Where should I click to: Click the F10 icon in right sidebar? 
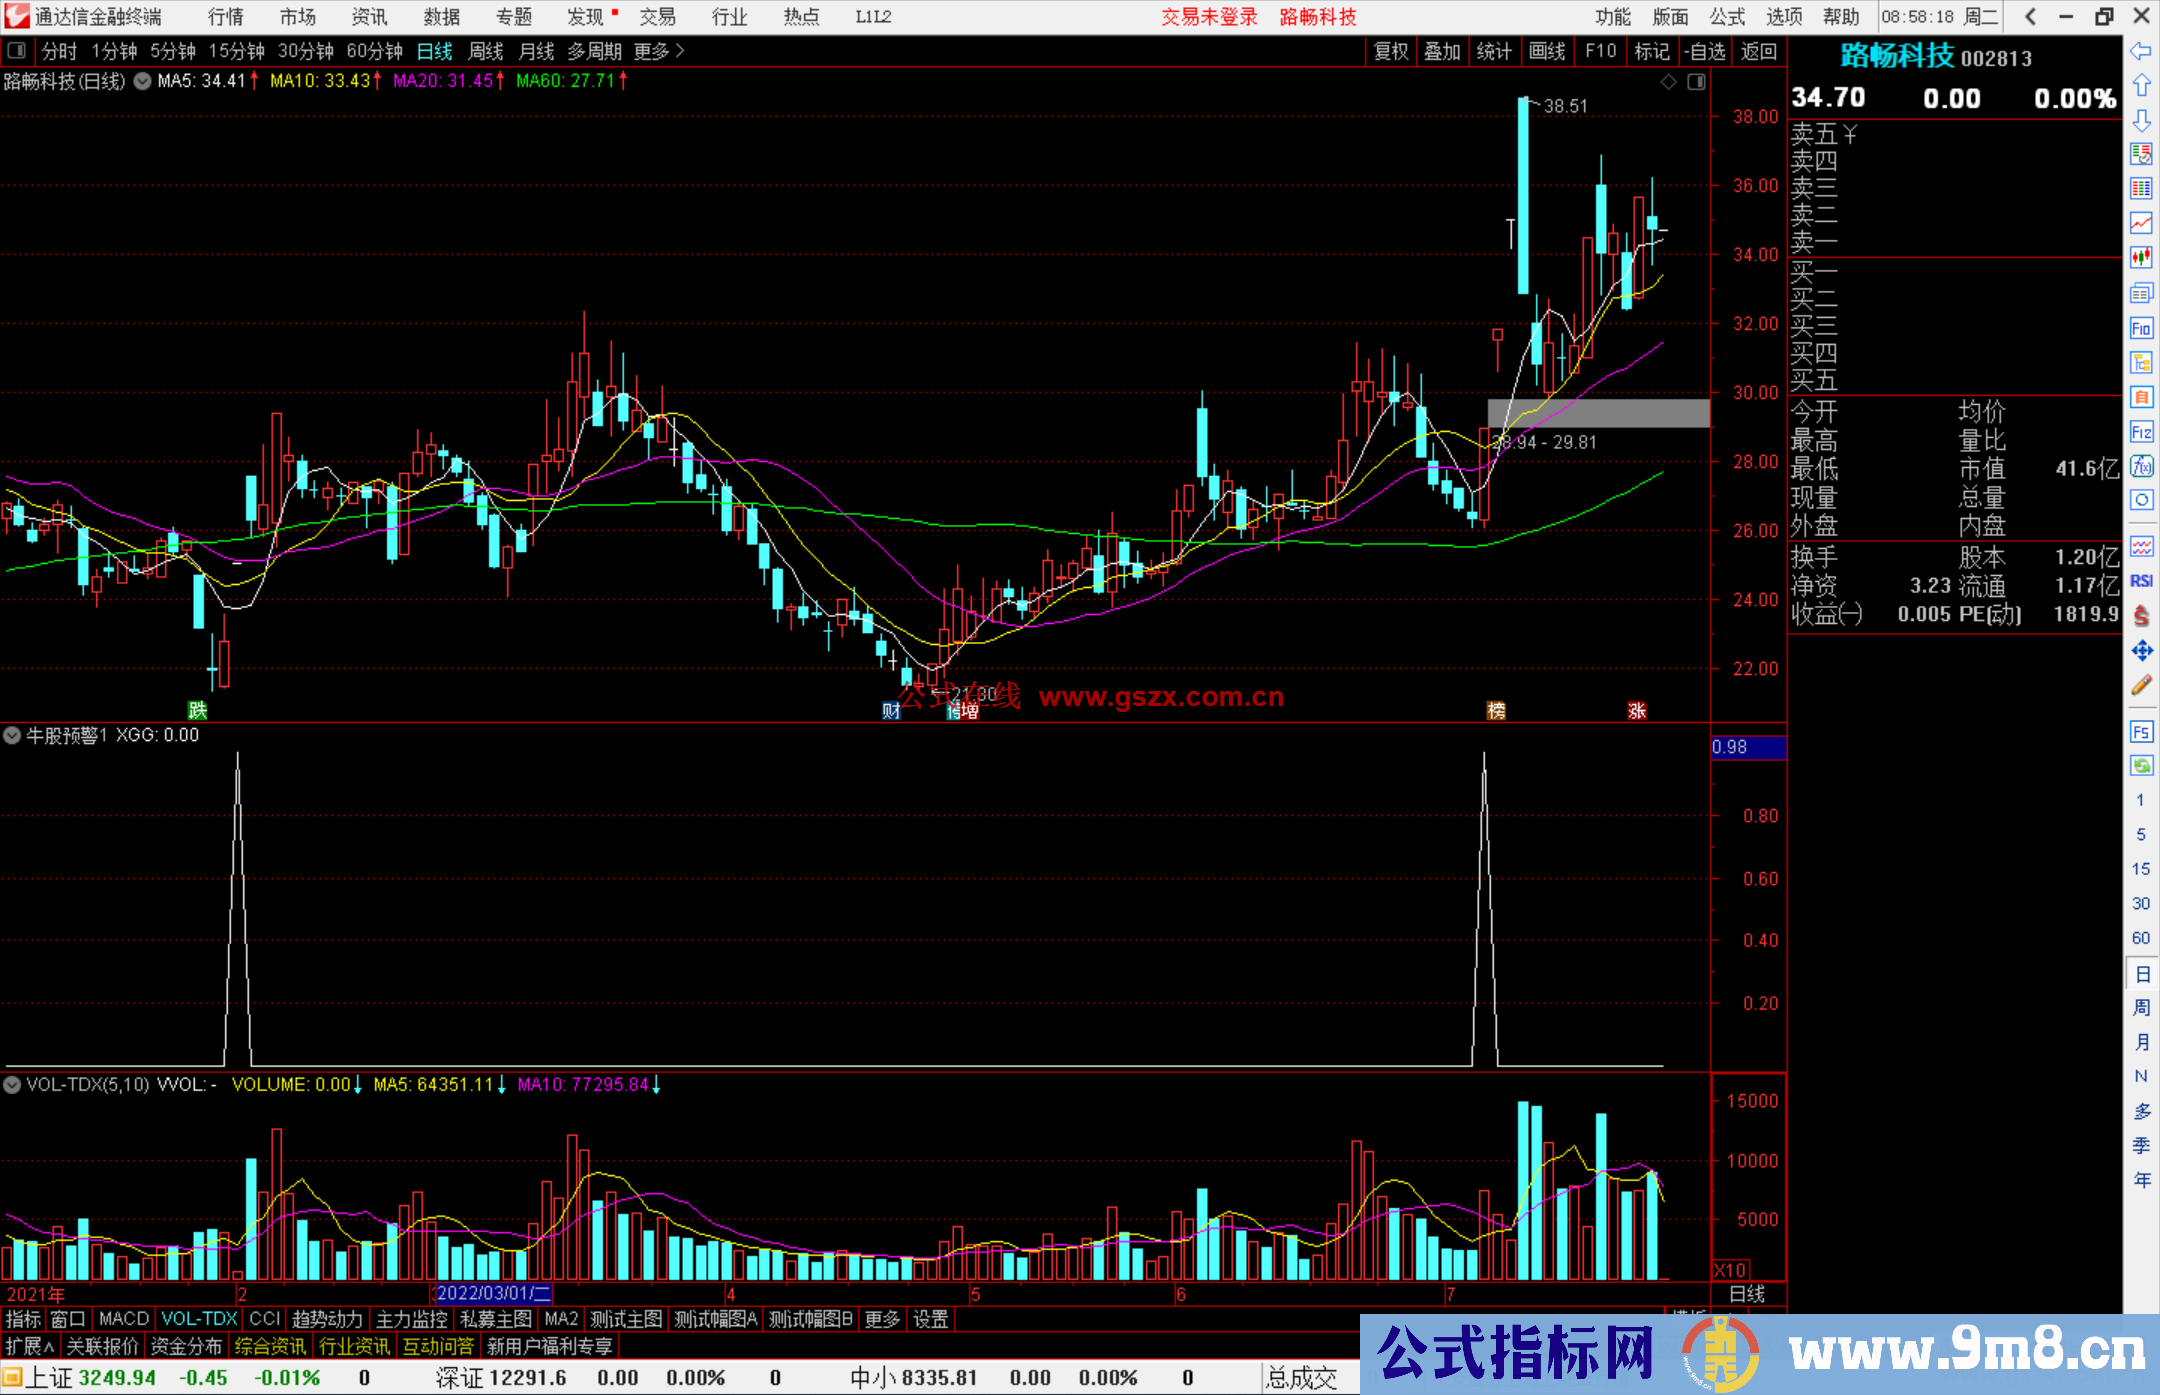click(2141, 328)
